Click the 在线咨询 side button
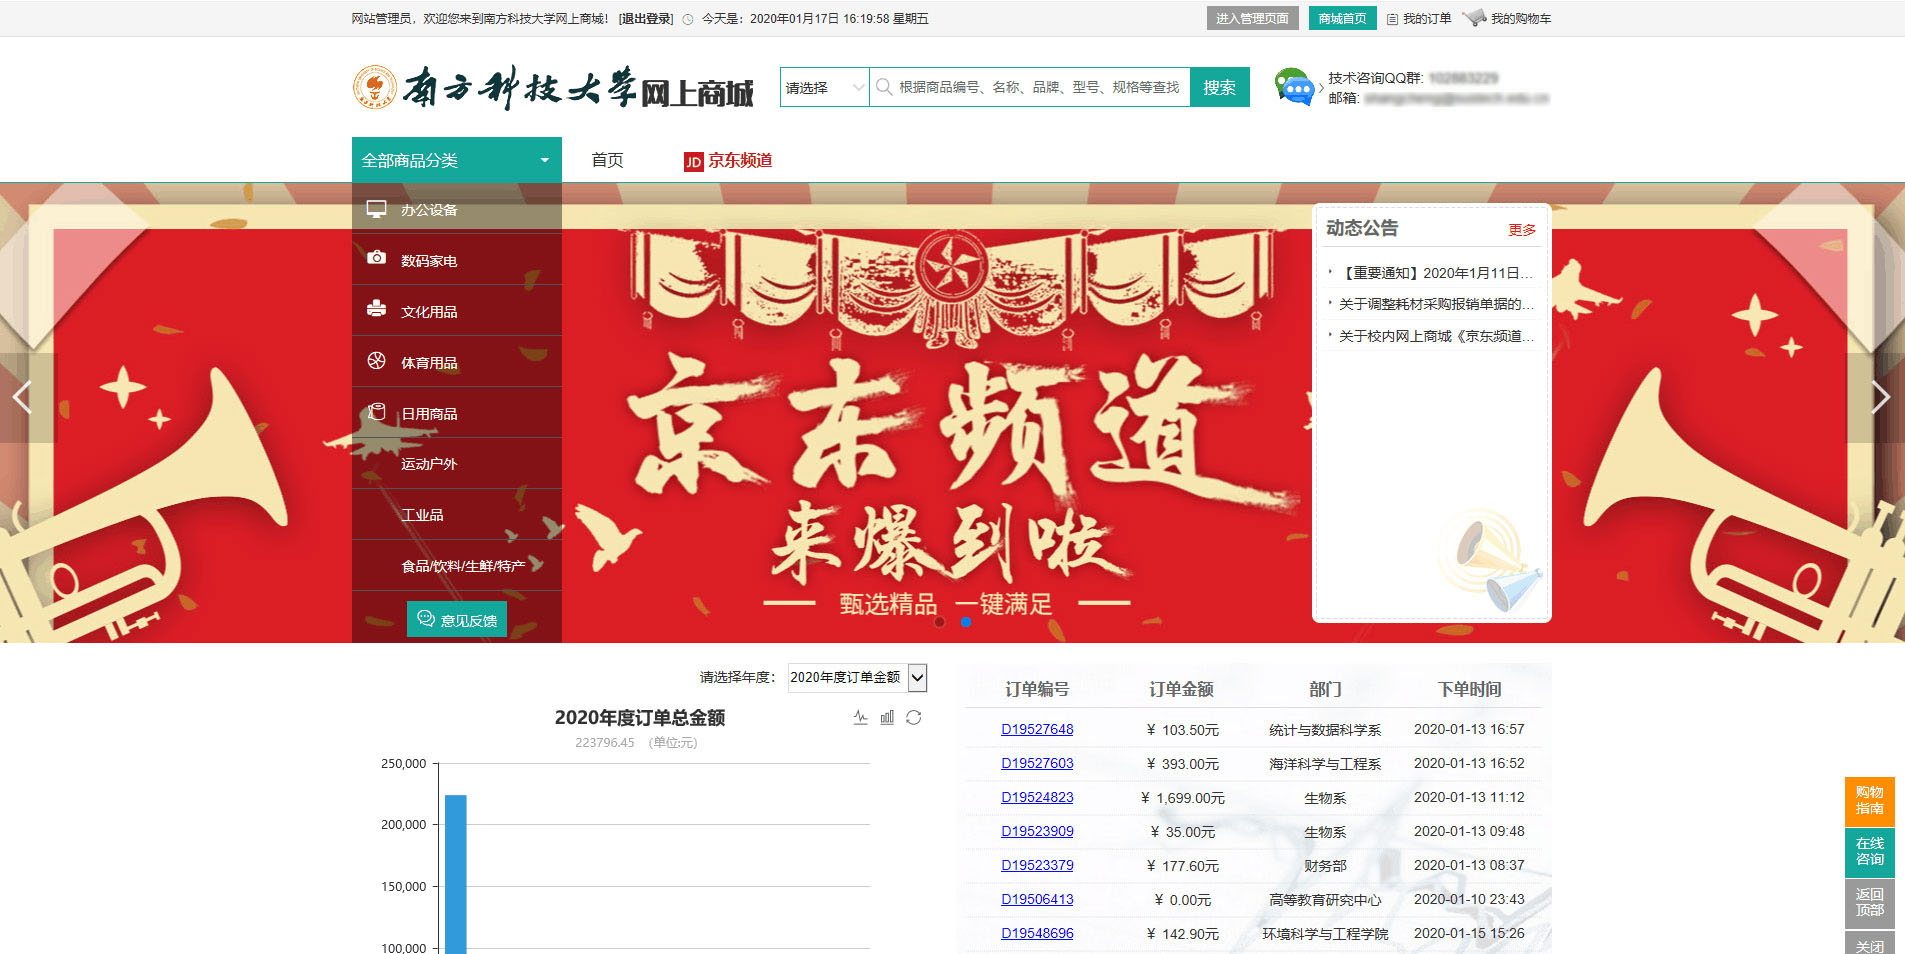Image resolution: width=1905 pixels, height=954 pixels. (x=1869, y=852)
